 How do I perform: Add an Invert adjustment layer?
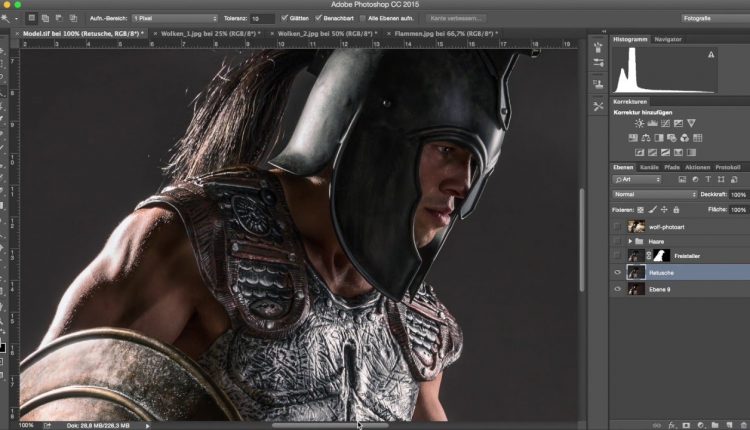click(639, 153)
